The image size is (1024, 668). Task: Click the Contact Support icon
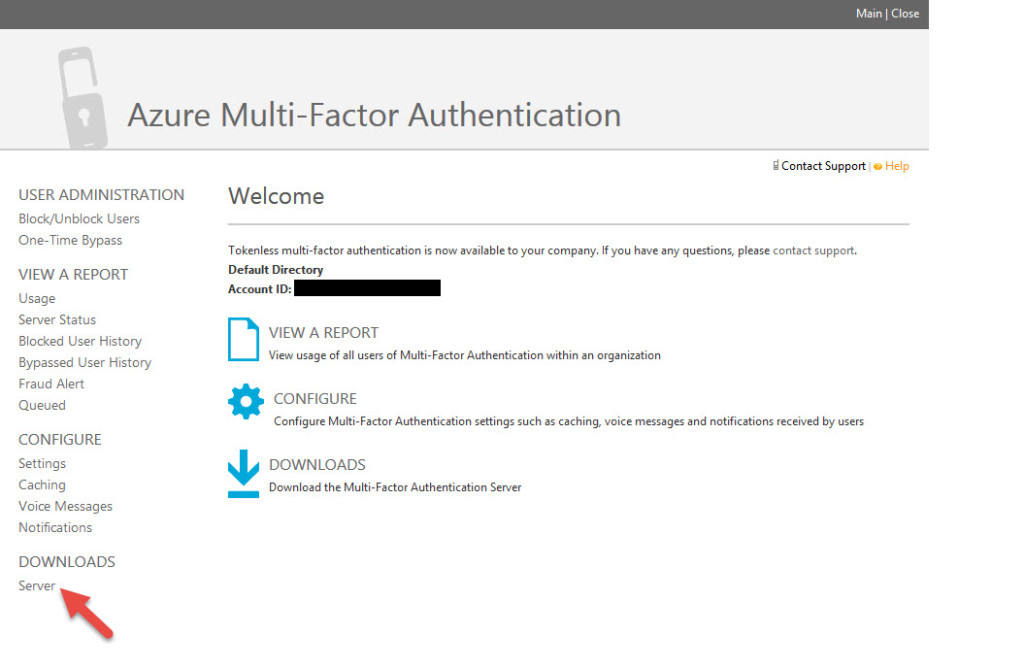[774, 165]
